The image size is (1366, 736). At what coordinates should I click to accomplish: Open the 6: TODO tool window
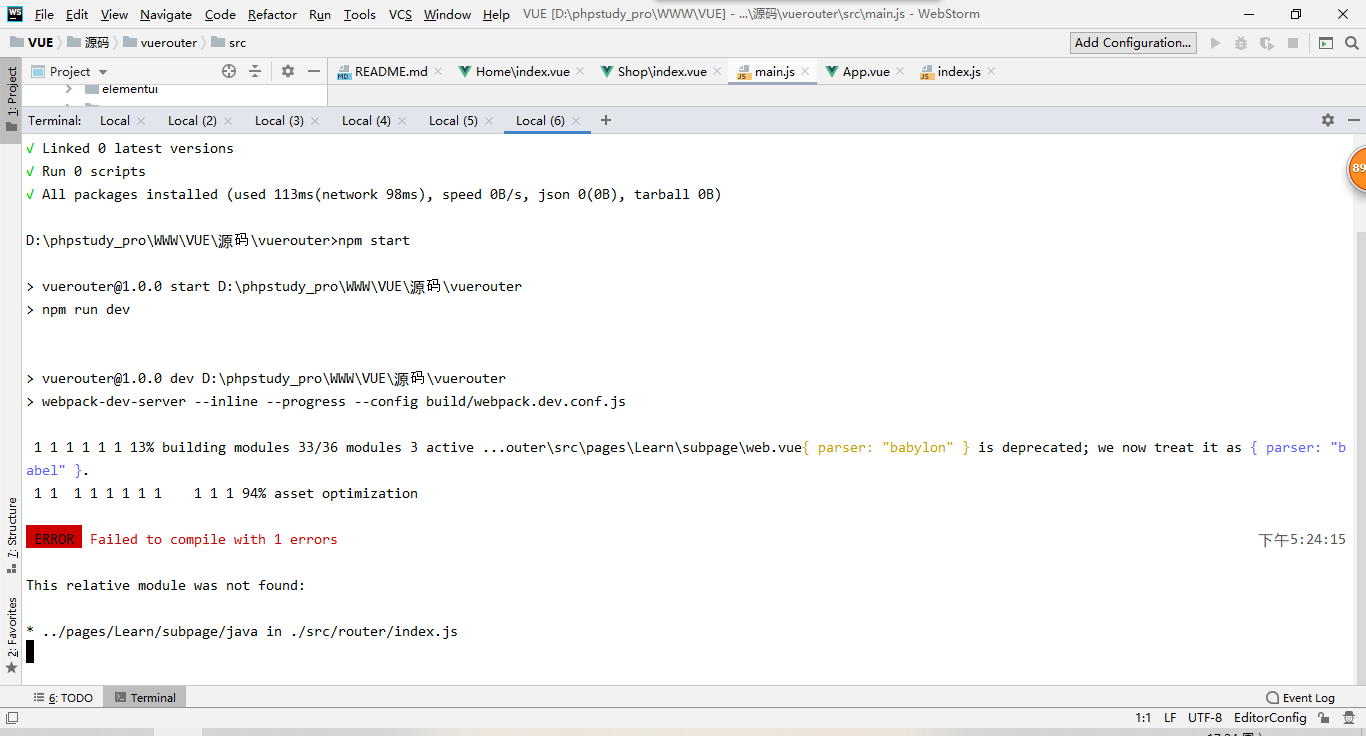tap(63, 698)
